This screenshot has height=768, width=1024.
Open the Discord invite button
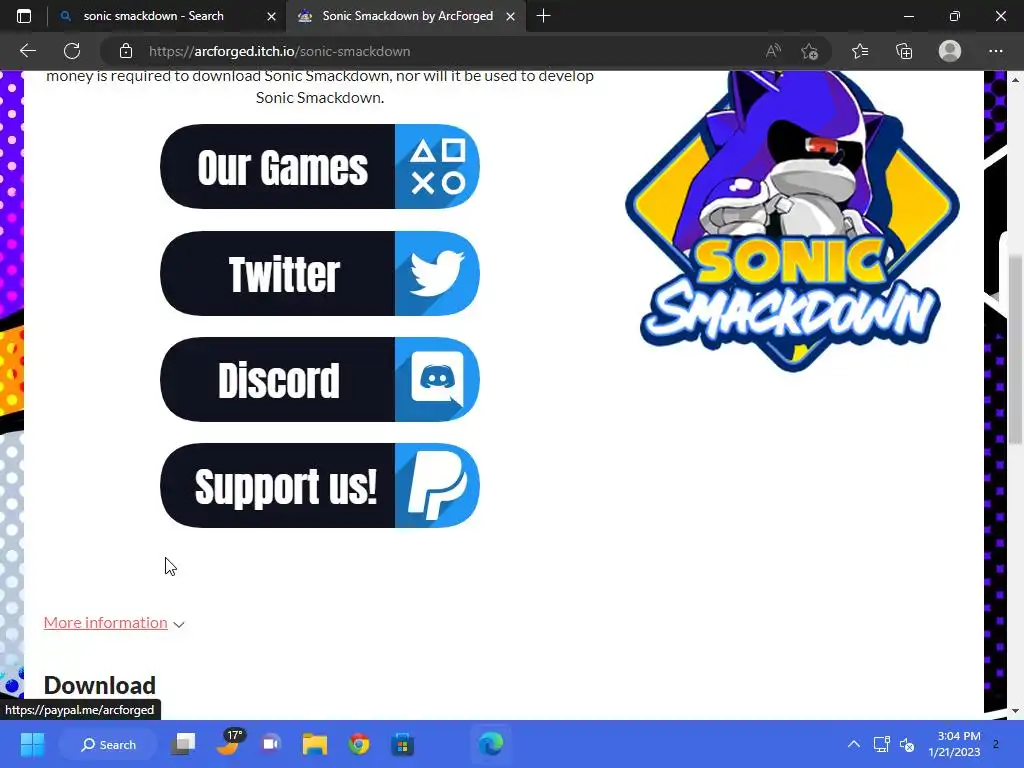(x=319, y=379)
